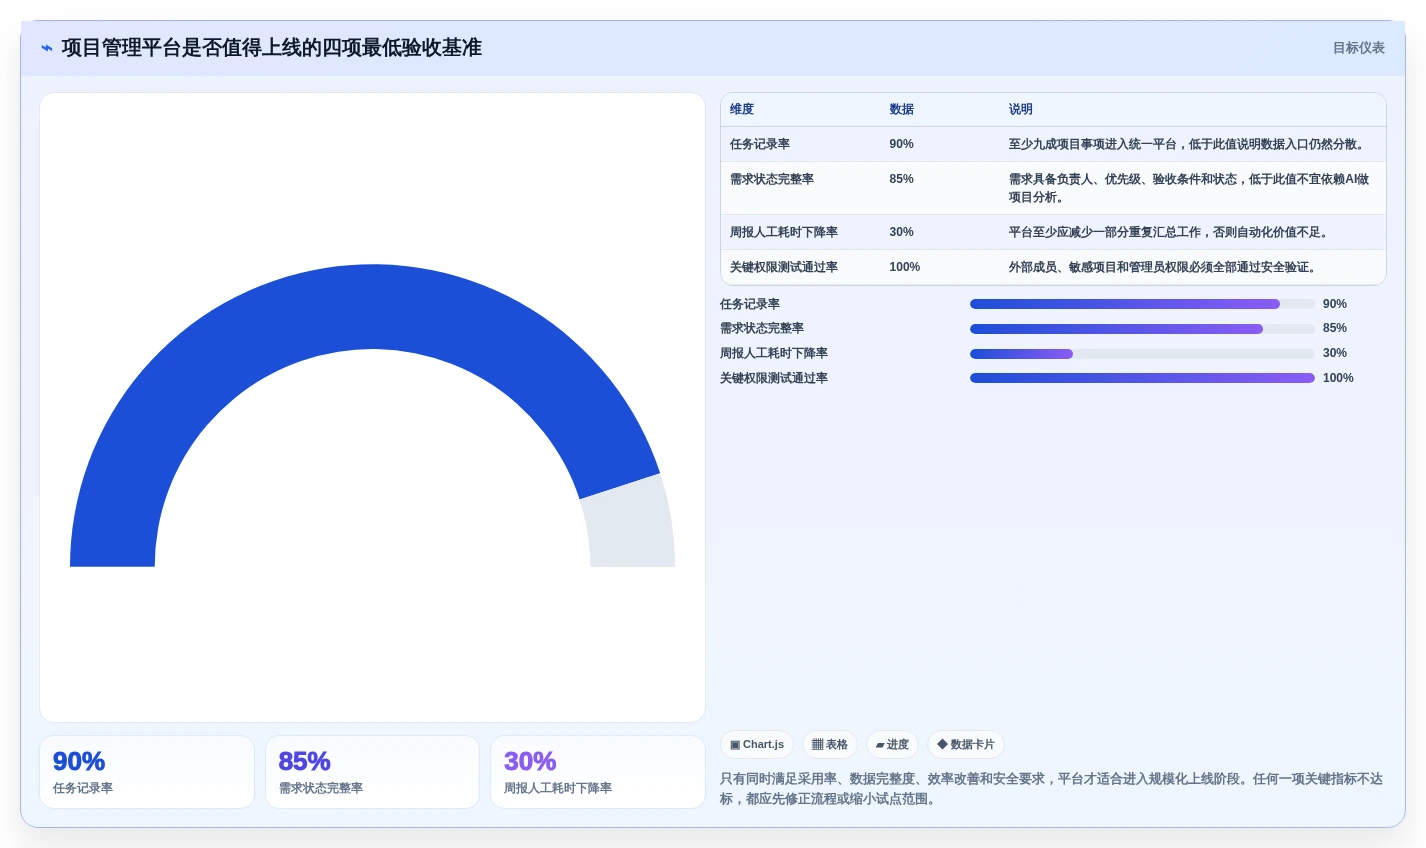Select the 数据卡片 chip
The height and width of the screenshot is (848, 1426).
pos(966,744)
